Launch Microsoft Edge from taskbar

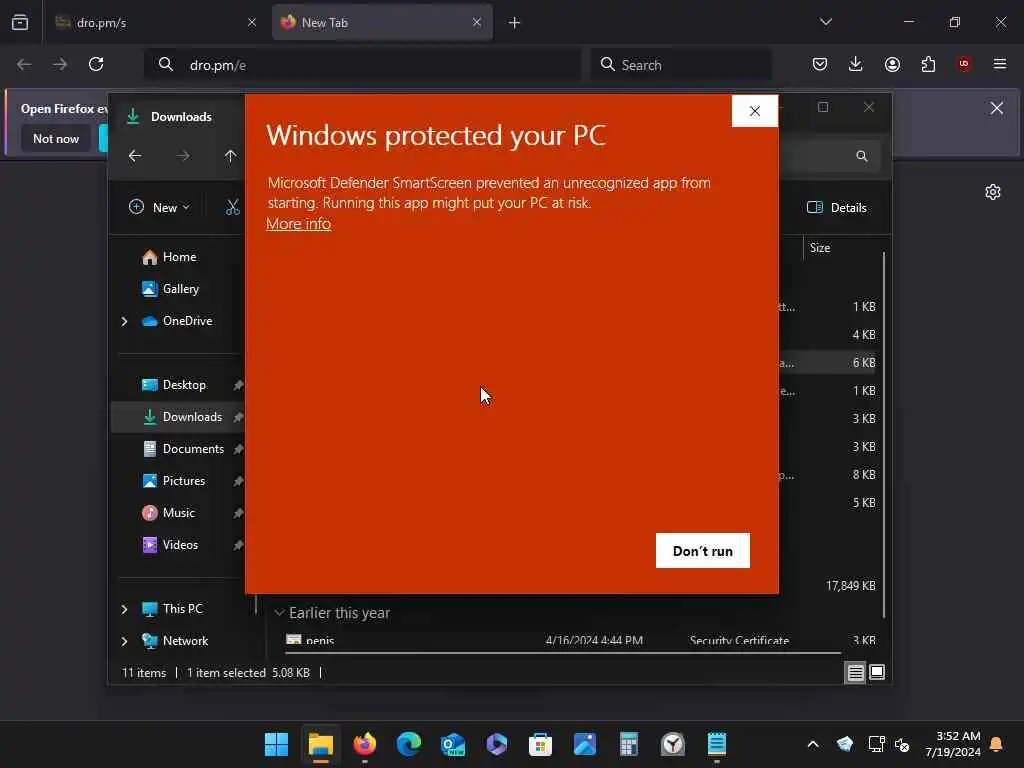[x=409, y=744]
